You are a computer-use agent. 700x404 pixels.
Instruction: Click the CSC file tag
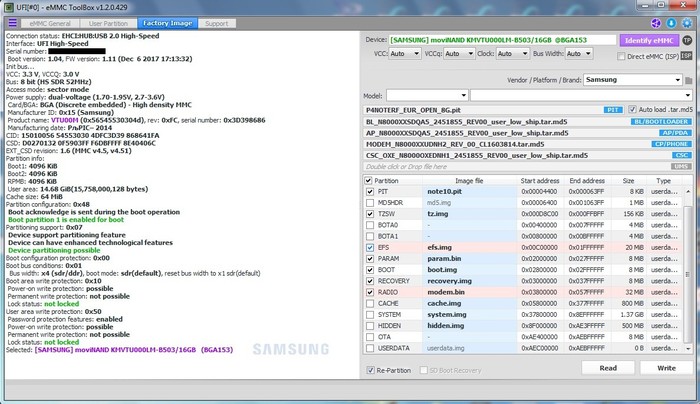682,155
